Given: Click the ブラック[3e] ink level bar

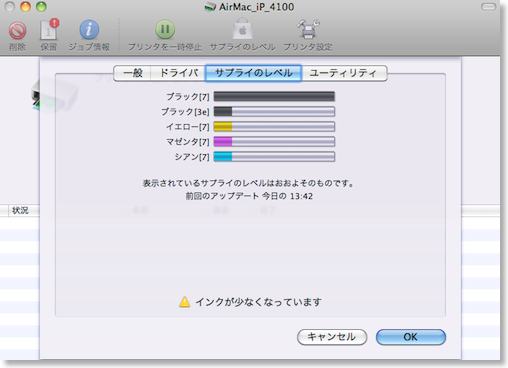Looking at the screenshot, I should coord(274,112).
